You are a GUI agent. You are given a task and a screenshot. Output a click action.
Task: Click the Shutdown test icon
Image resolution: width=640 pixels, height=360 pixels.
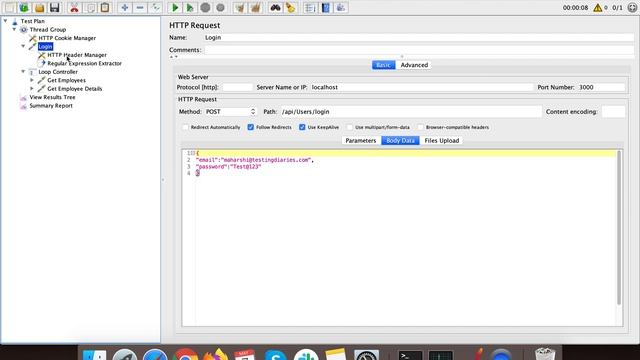[220, 7]
